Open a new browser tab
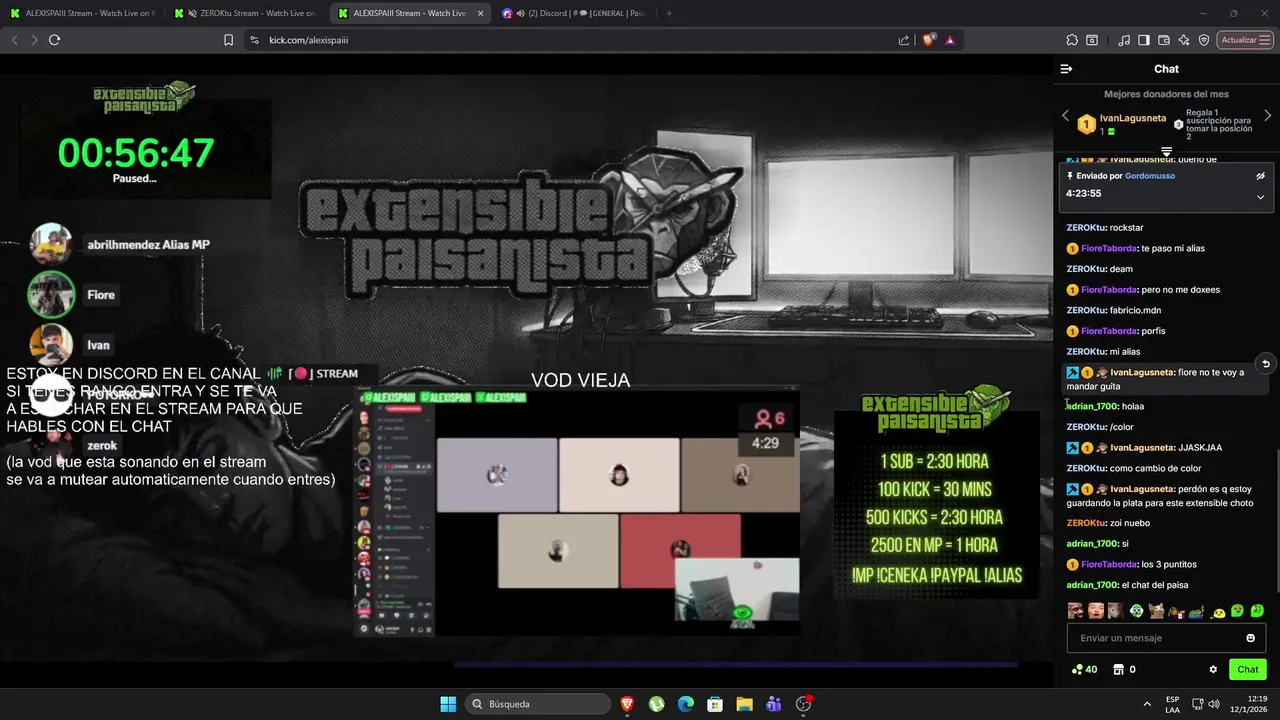1280x720 pixels. click(669, 13)
